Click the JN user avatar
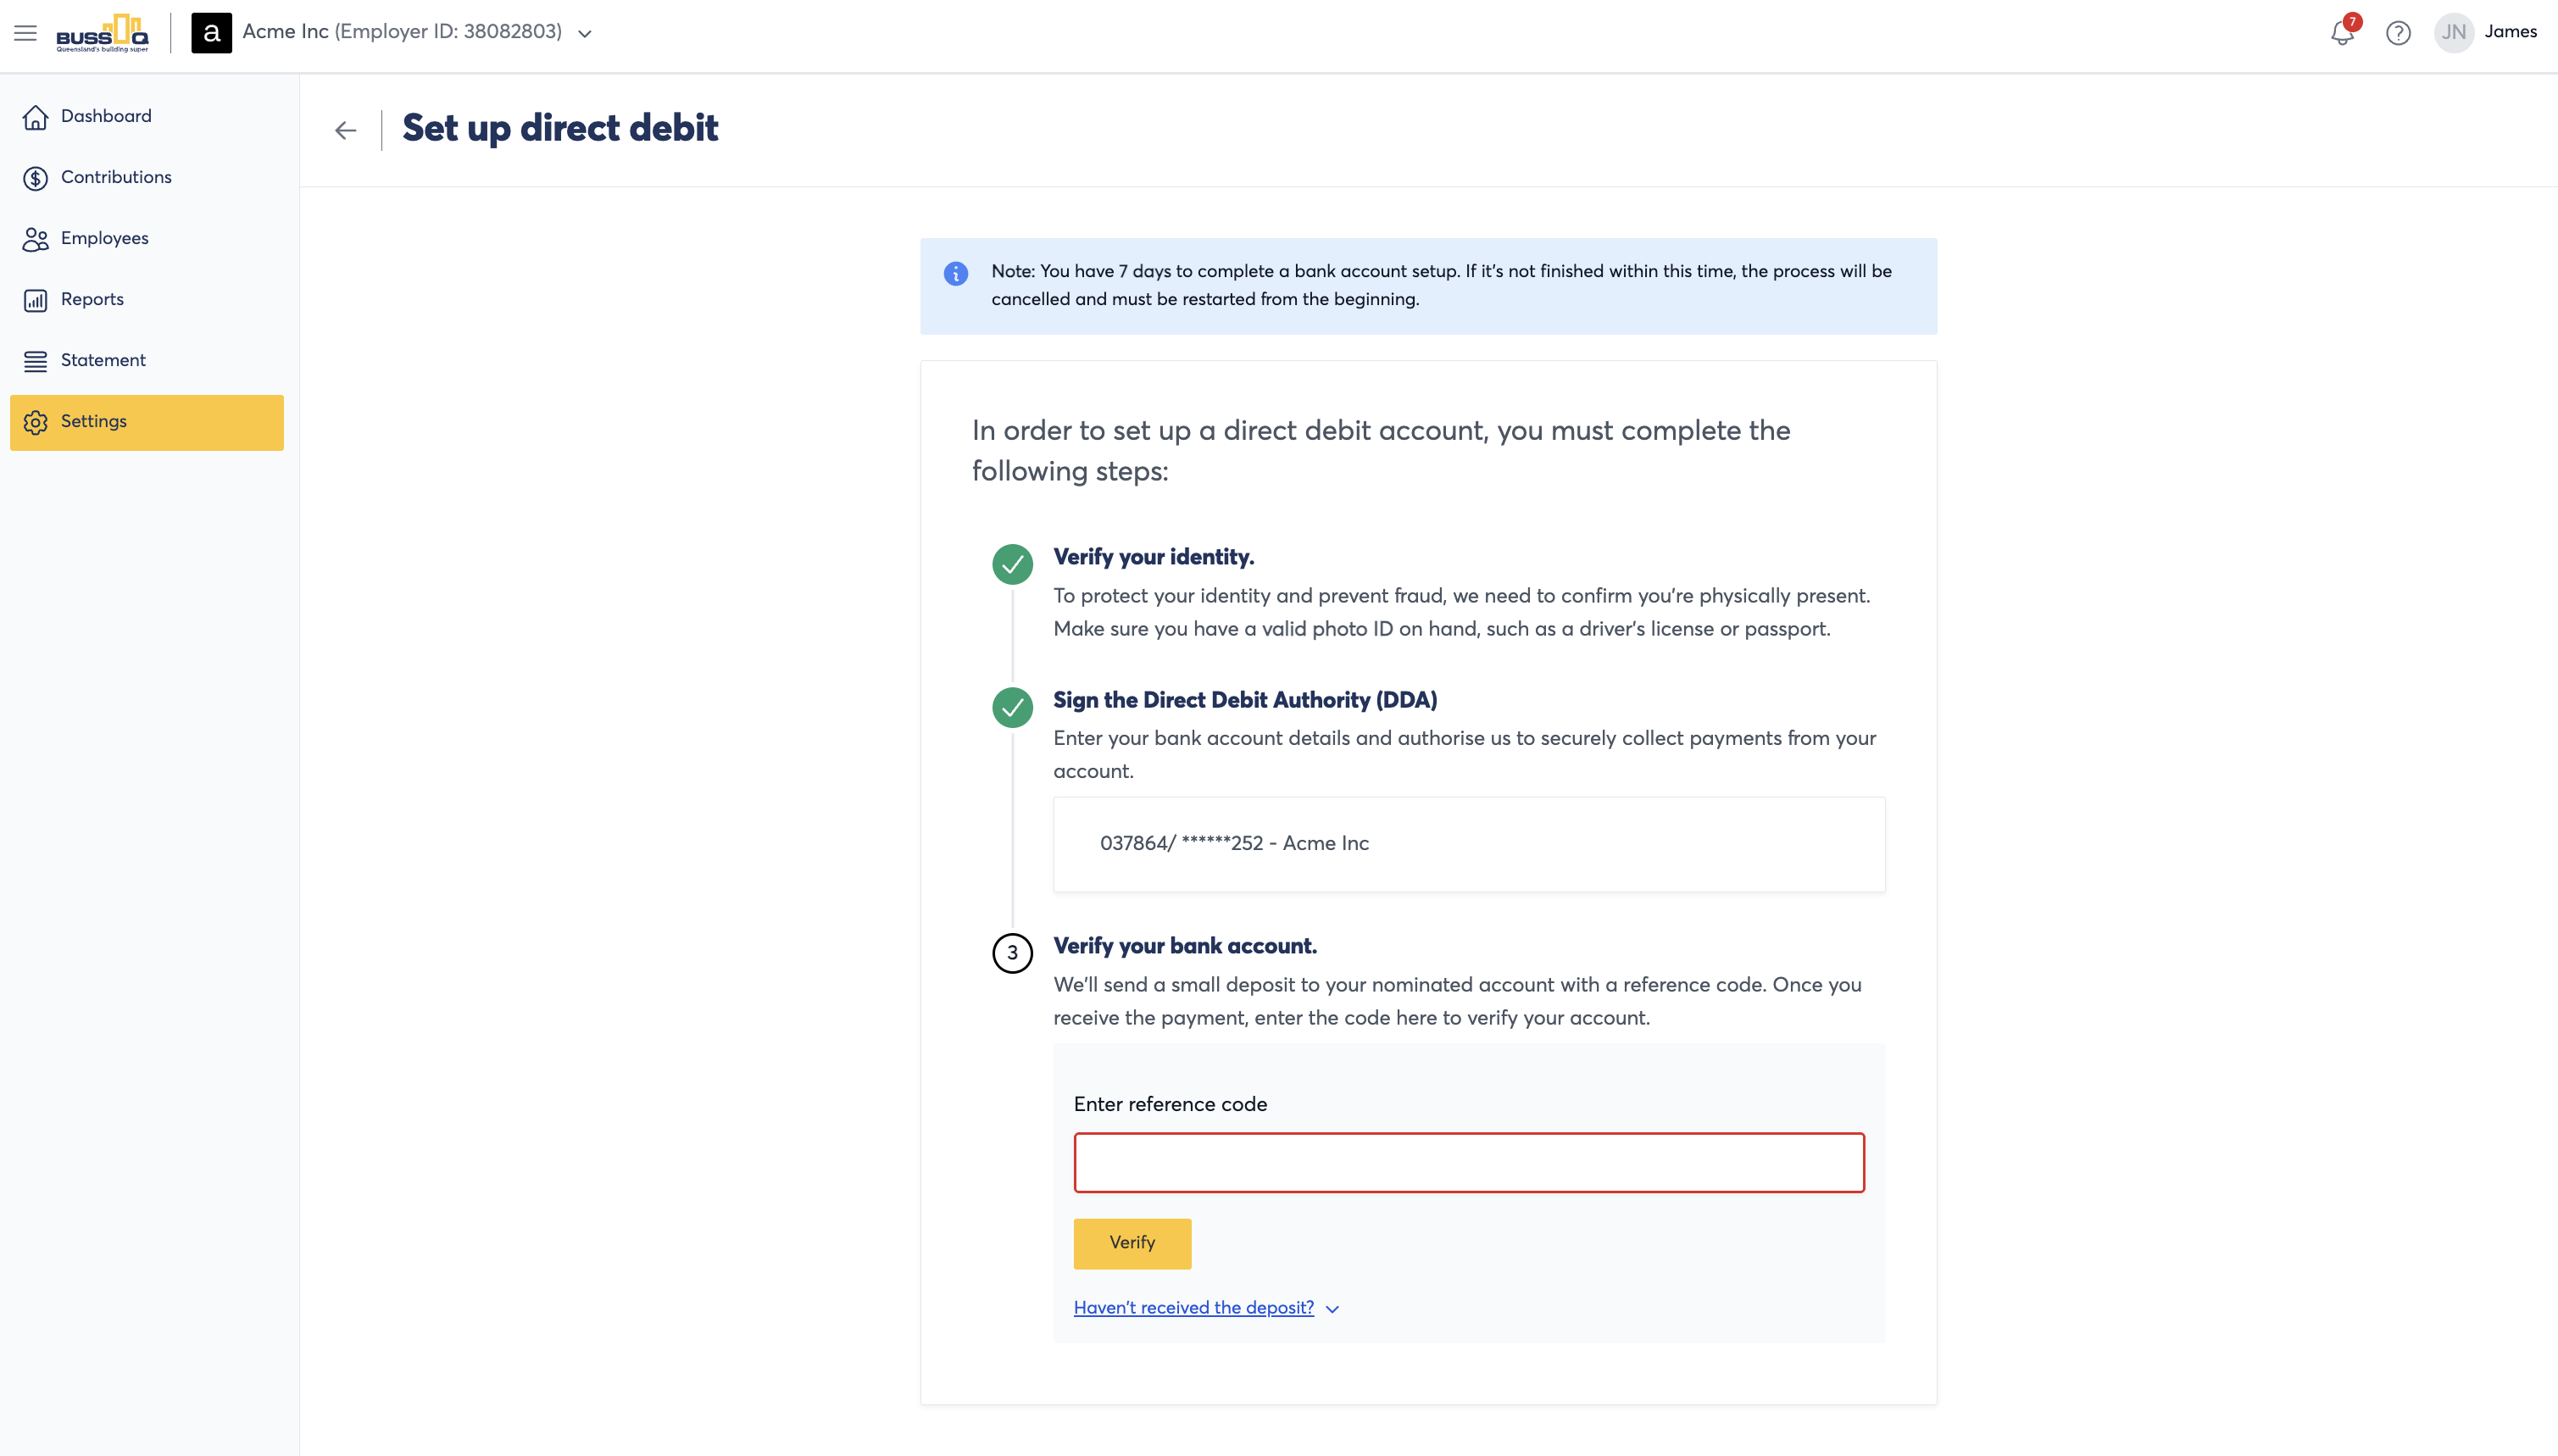 [2453, 33]
